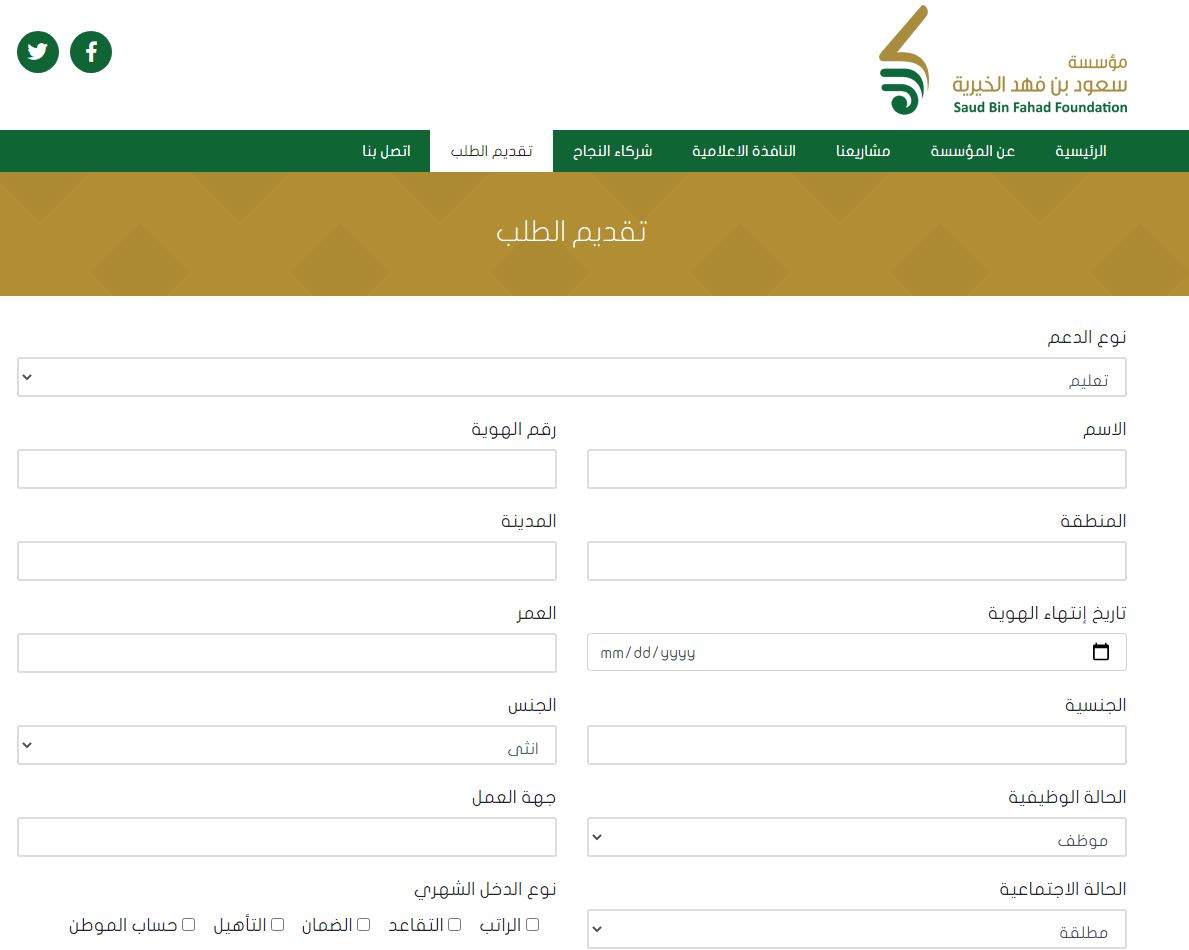
Task: Go to الرئيسية in the navigation bar
Action: coord(1081,151)
